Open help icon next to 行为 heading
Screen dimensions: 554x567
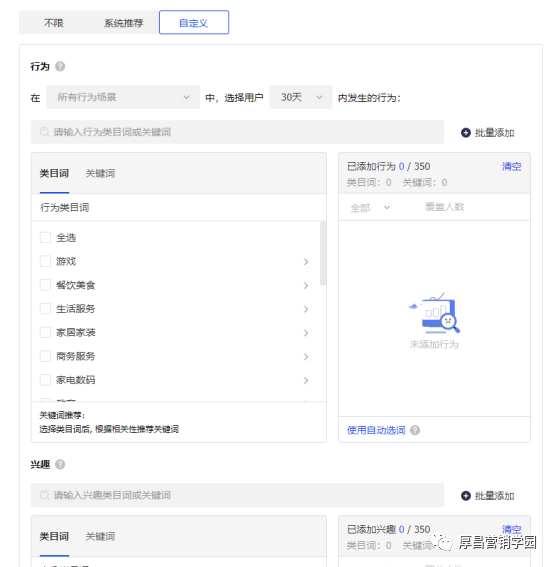(x=60, y=67)
